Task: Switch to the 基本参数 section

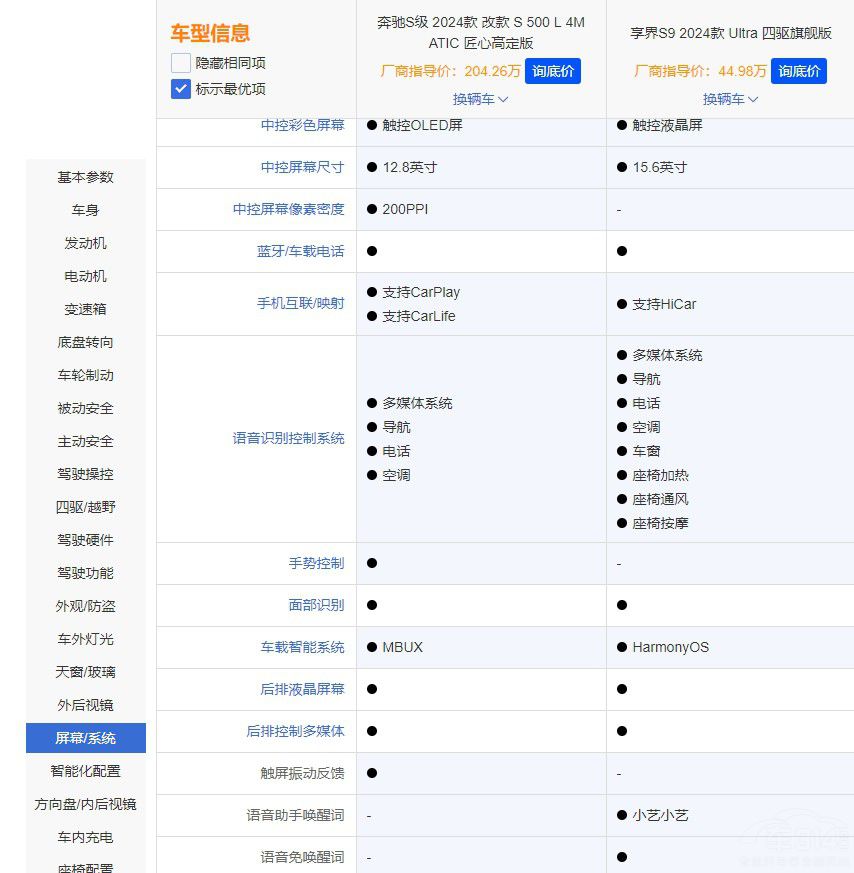Action: point(85,177)
